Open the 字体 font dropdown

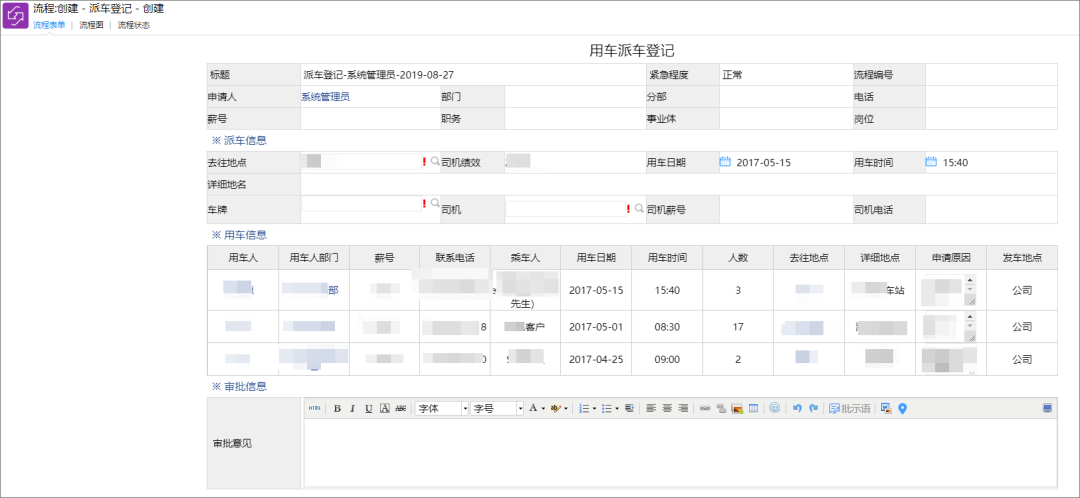442,408
